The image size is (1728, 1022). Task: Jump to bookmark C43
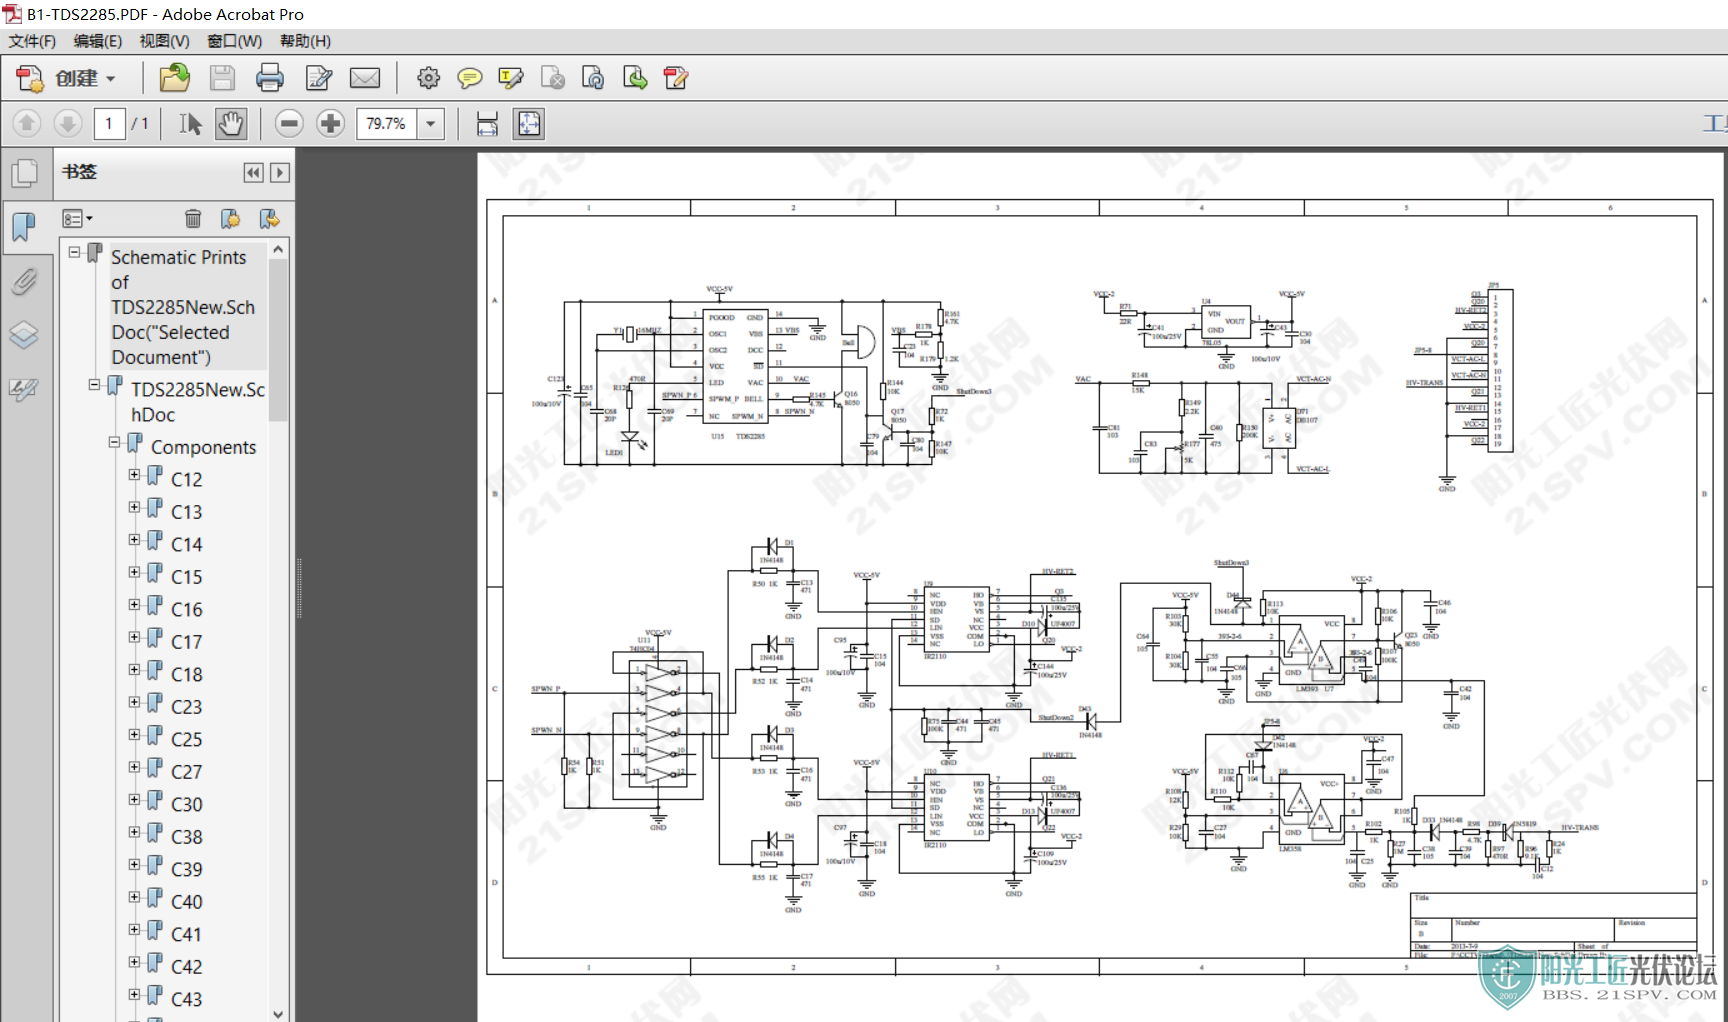[186, 999]
